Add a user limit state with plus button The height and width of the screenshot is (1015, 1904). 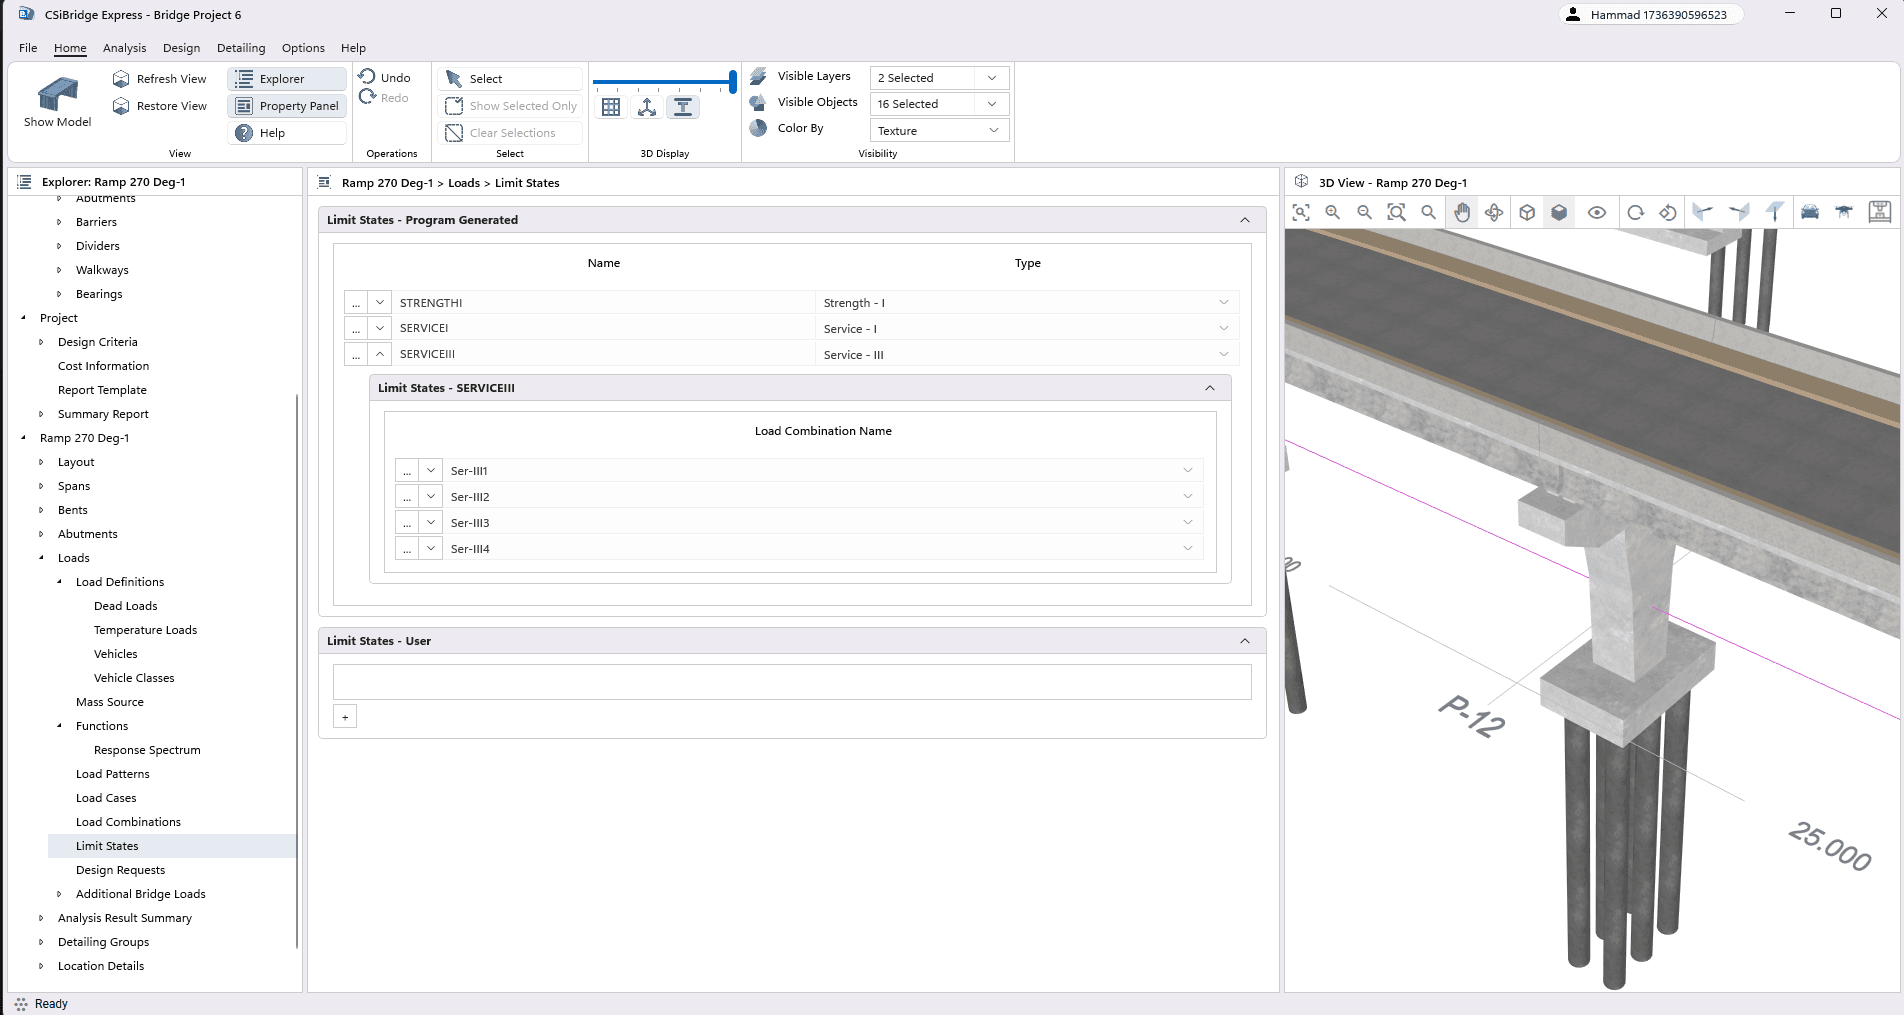[345, 717]
